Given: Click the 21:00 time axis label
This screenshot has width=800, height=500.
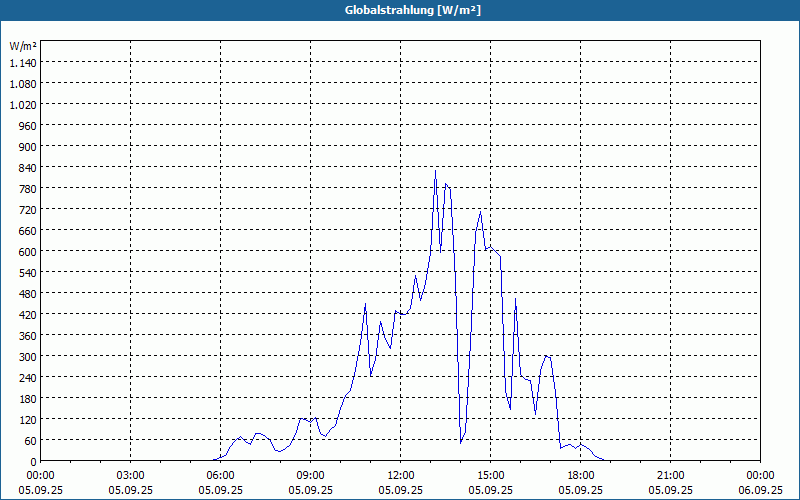Looking at the screenshot, I should 670,476.
